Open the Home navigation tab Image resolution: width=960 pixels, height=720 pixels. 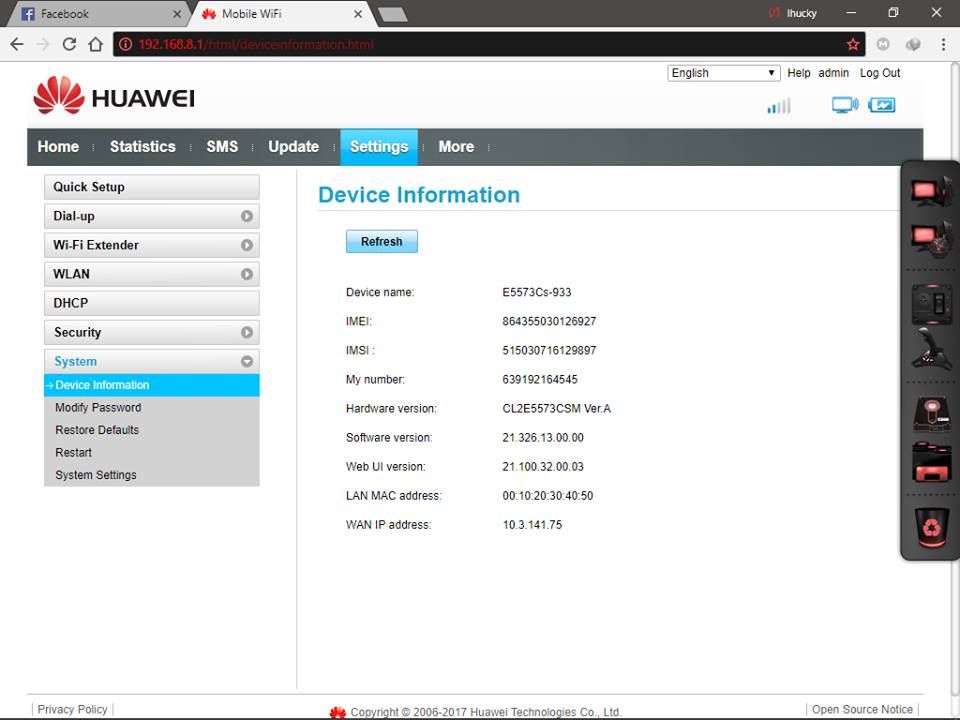point(58,147)
